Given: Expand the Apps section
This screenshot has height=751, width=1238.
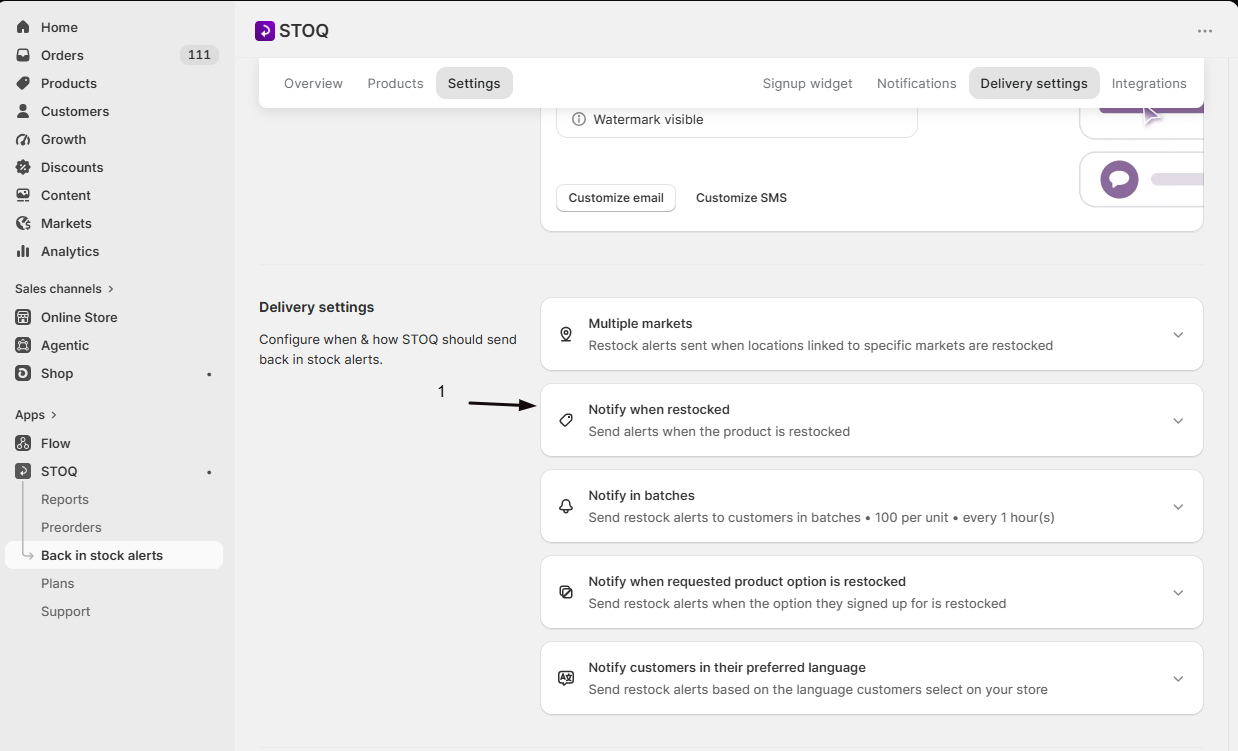Looking at the screenshot, I should [36, 415].
